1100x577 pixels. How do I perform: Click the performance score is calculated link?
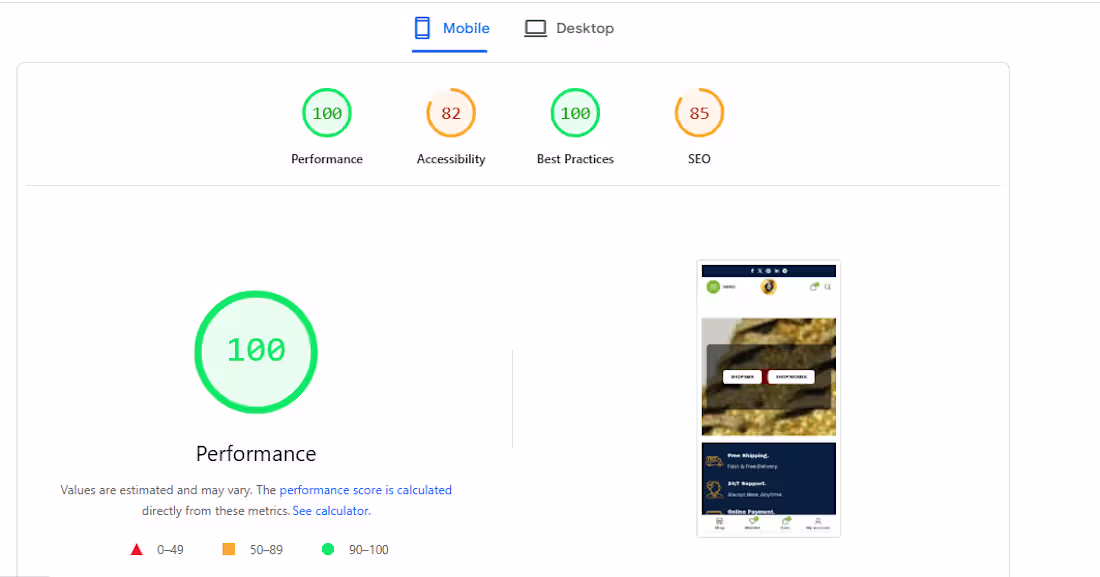point(365,489)
